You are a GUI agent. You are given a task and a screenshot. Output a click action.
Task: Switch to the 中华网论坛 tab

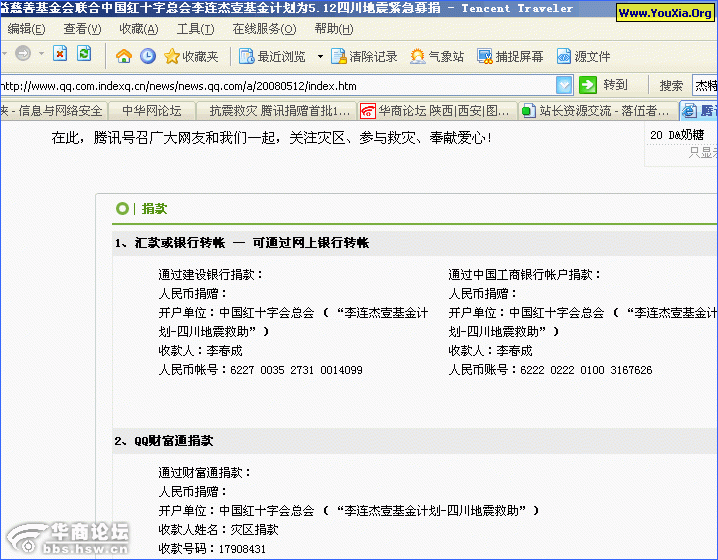152,110
